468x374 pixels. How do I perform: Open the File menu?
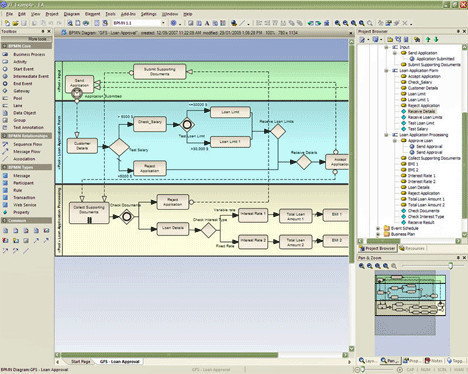point(9,14)
